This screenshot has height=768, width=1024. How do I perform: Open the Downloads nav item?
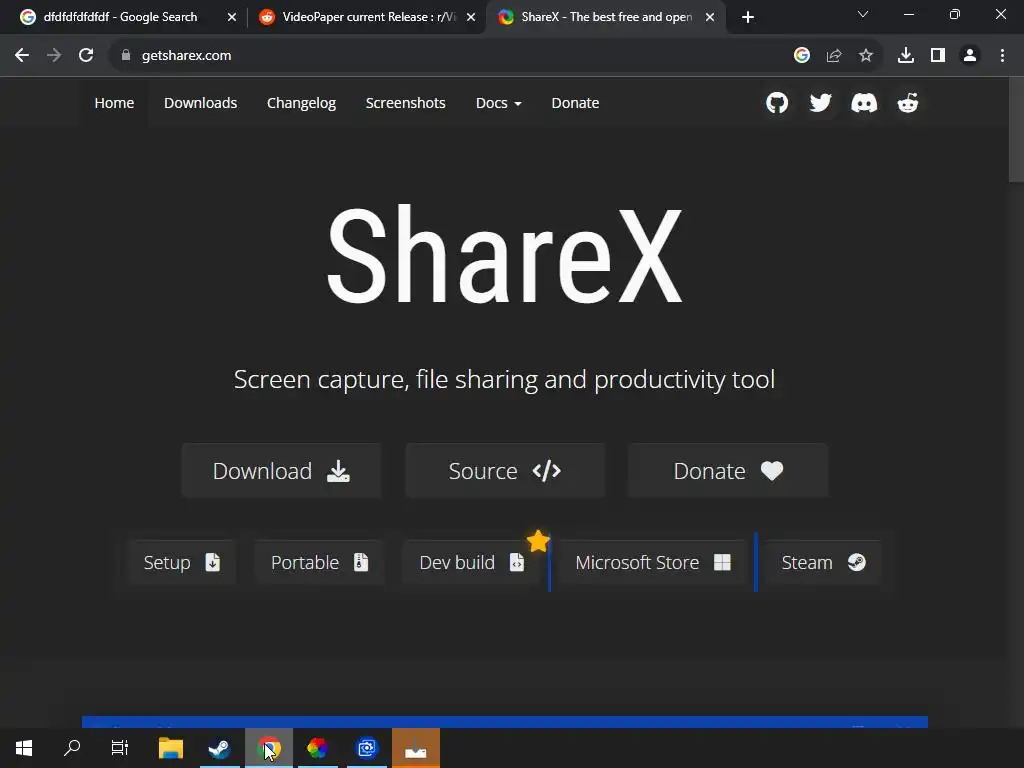click(200, 103)
